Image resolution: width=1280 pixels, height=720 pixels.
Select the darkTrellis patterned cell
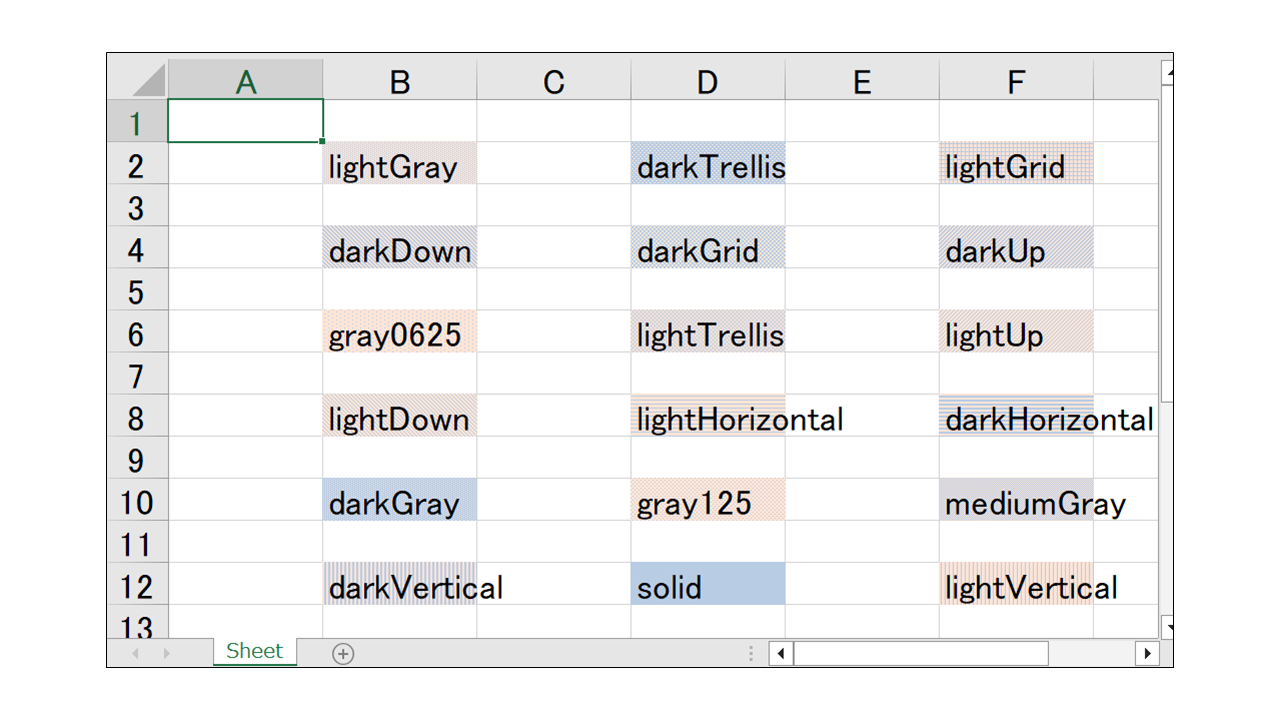pos(707,165)
